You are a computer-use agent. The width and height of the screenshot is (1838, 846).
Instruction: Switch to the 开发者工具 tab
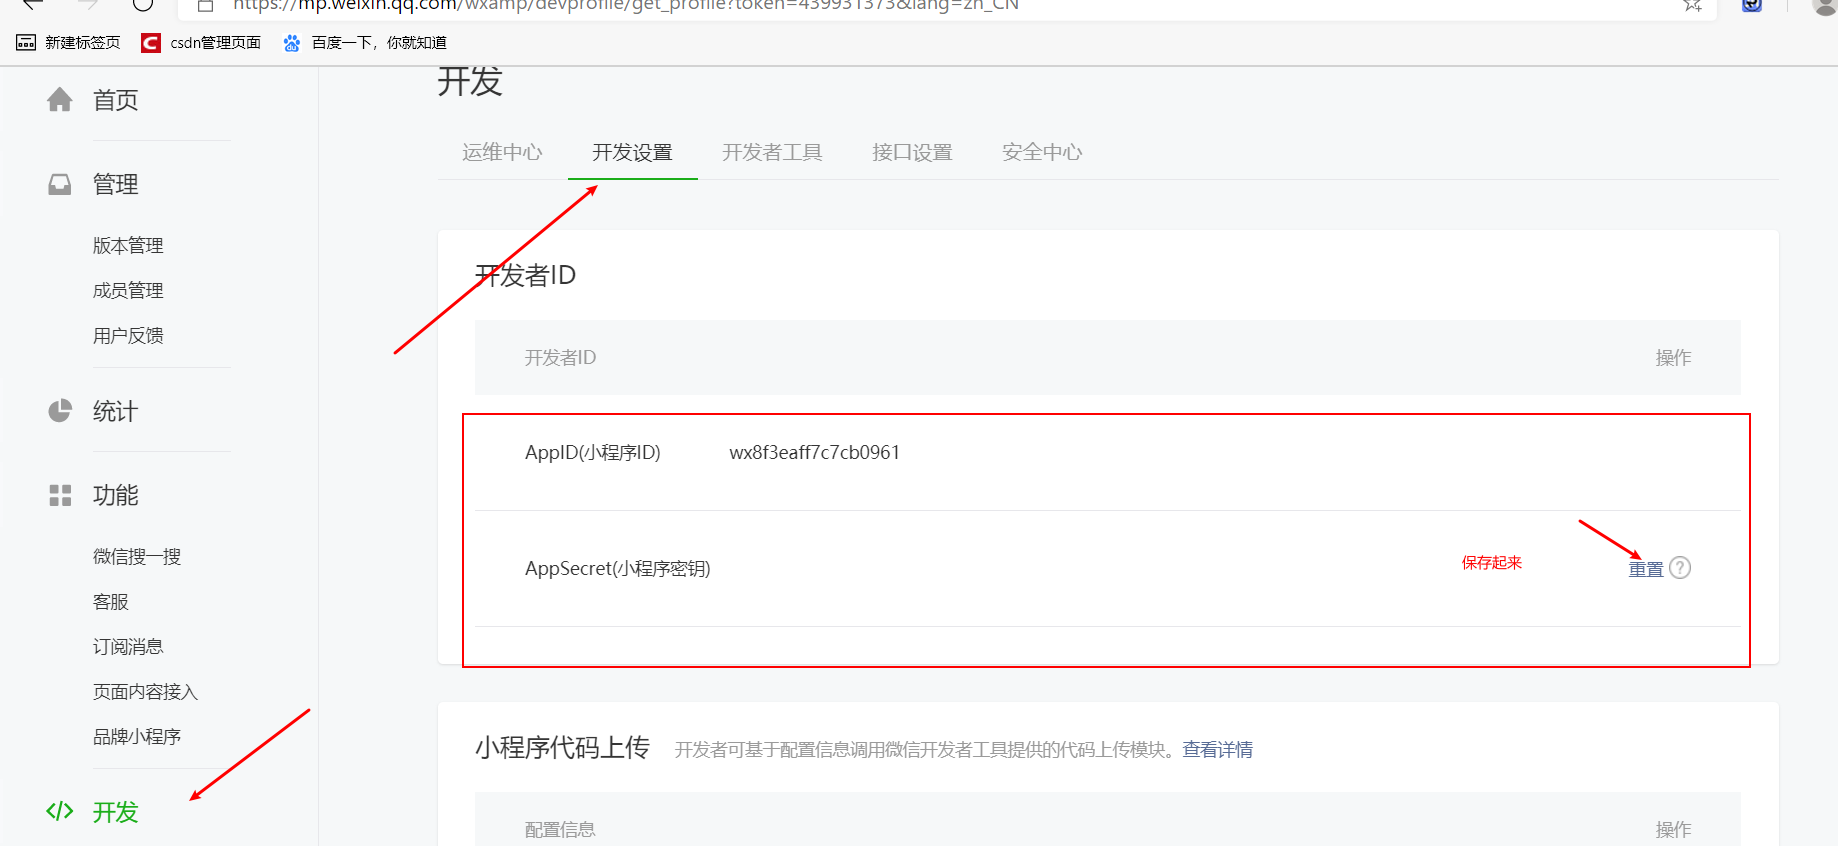tap(772, 152)
